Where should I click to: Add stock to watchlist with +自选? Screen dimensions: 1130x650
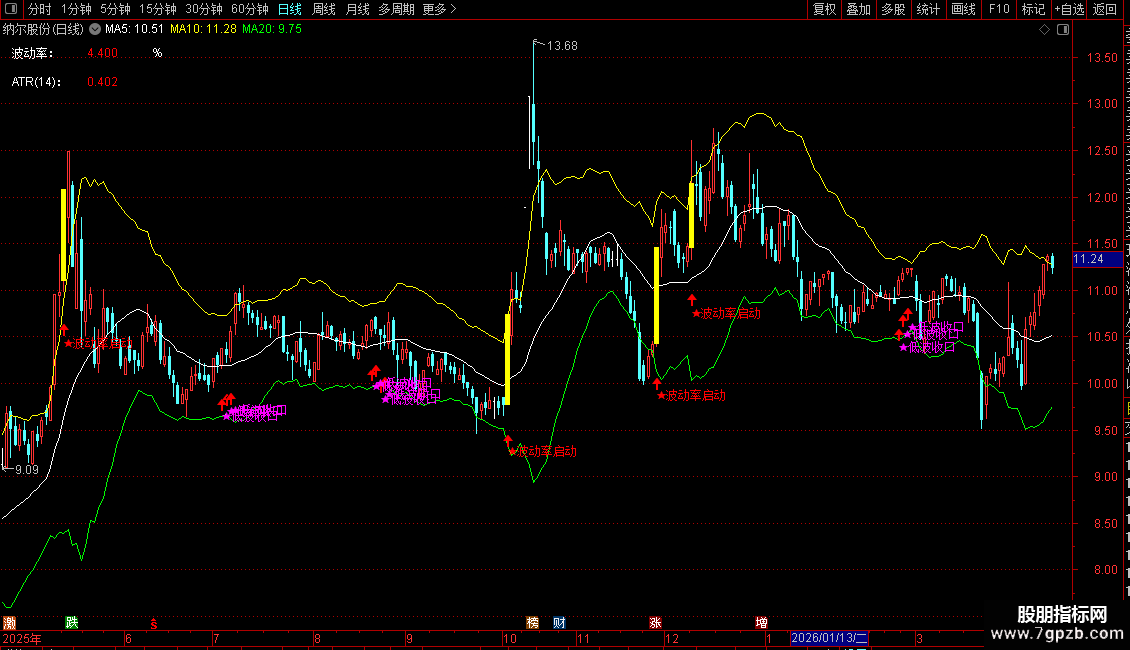click(1069, 9)
